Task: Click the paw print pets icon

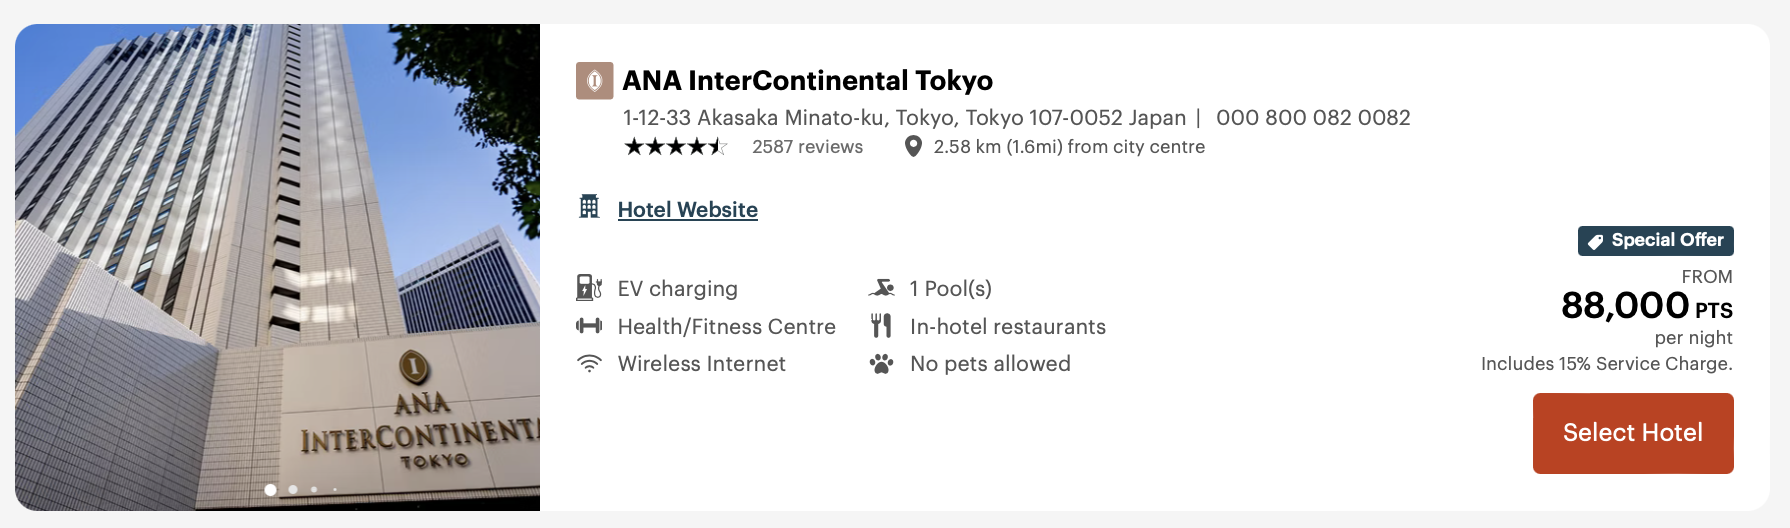Action: pyautogui.click(x=881, y=364)
